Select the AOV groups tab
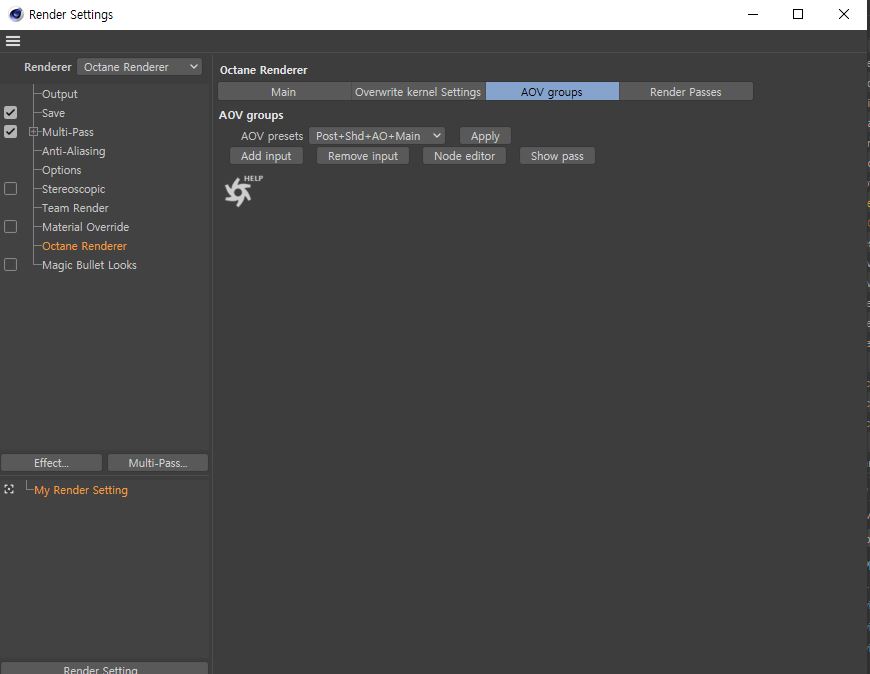 (552, 92)
